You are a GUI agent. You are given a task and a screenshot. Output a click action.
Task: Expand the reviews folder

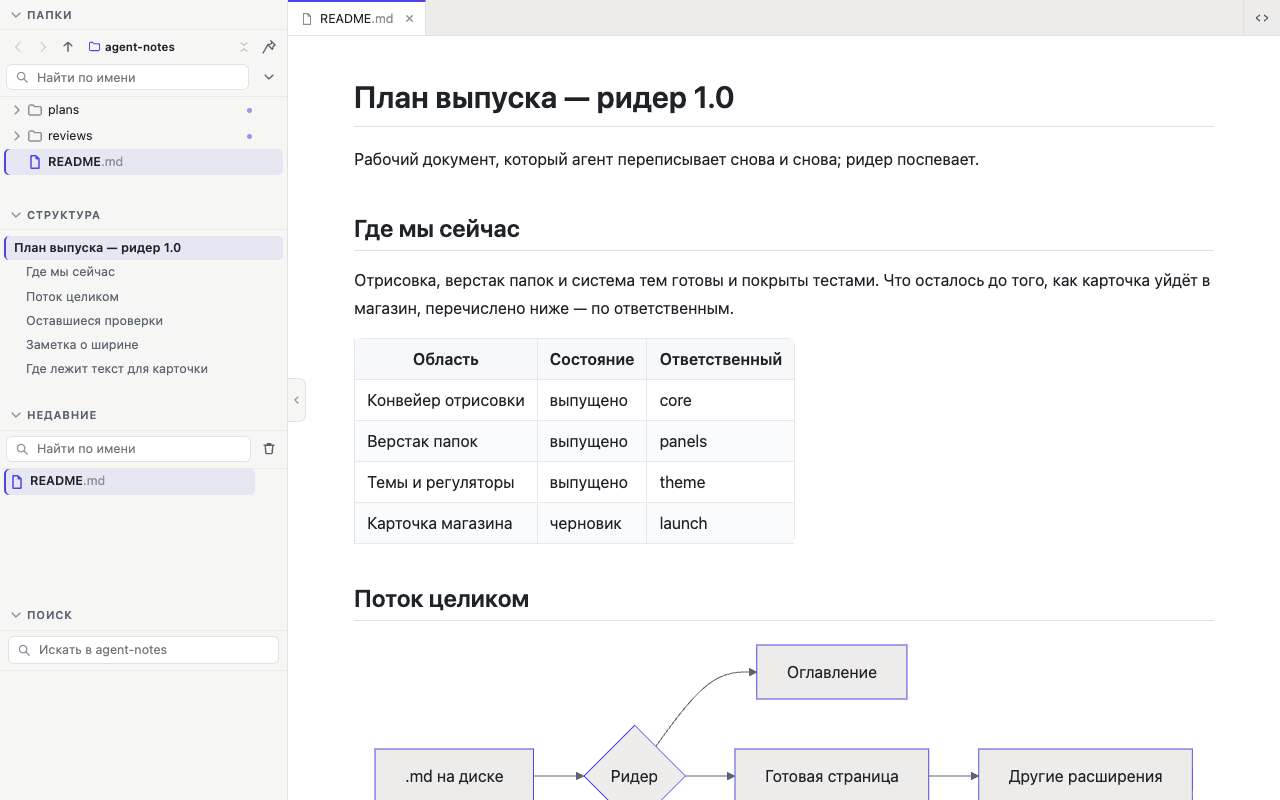[17, 136]
